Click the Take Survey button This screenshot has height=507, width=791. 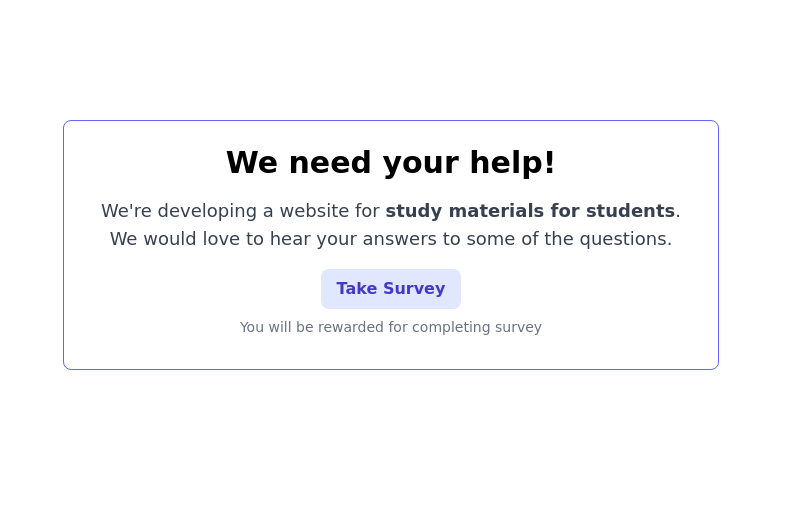coord(390,289)
